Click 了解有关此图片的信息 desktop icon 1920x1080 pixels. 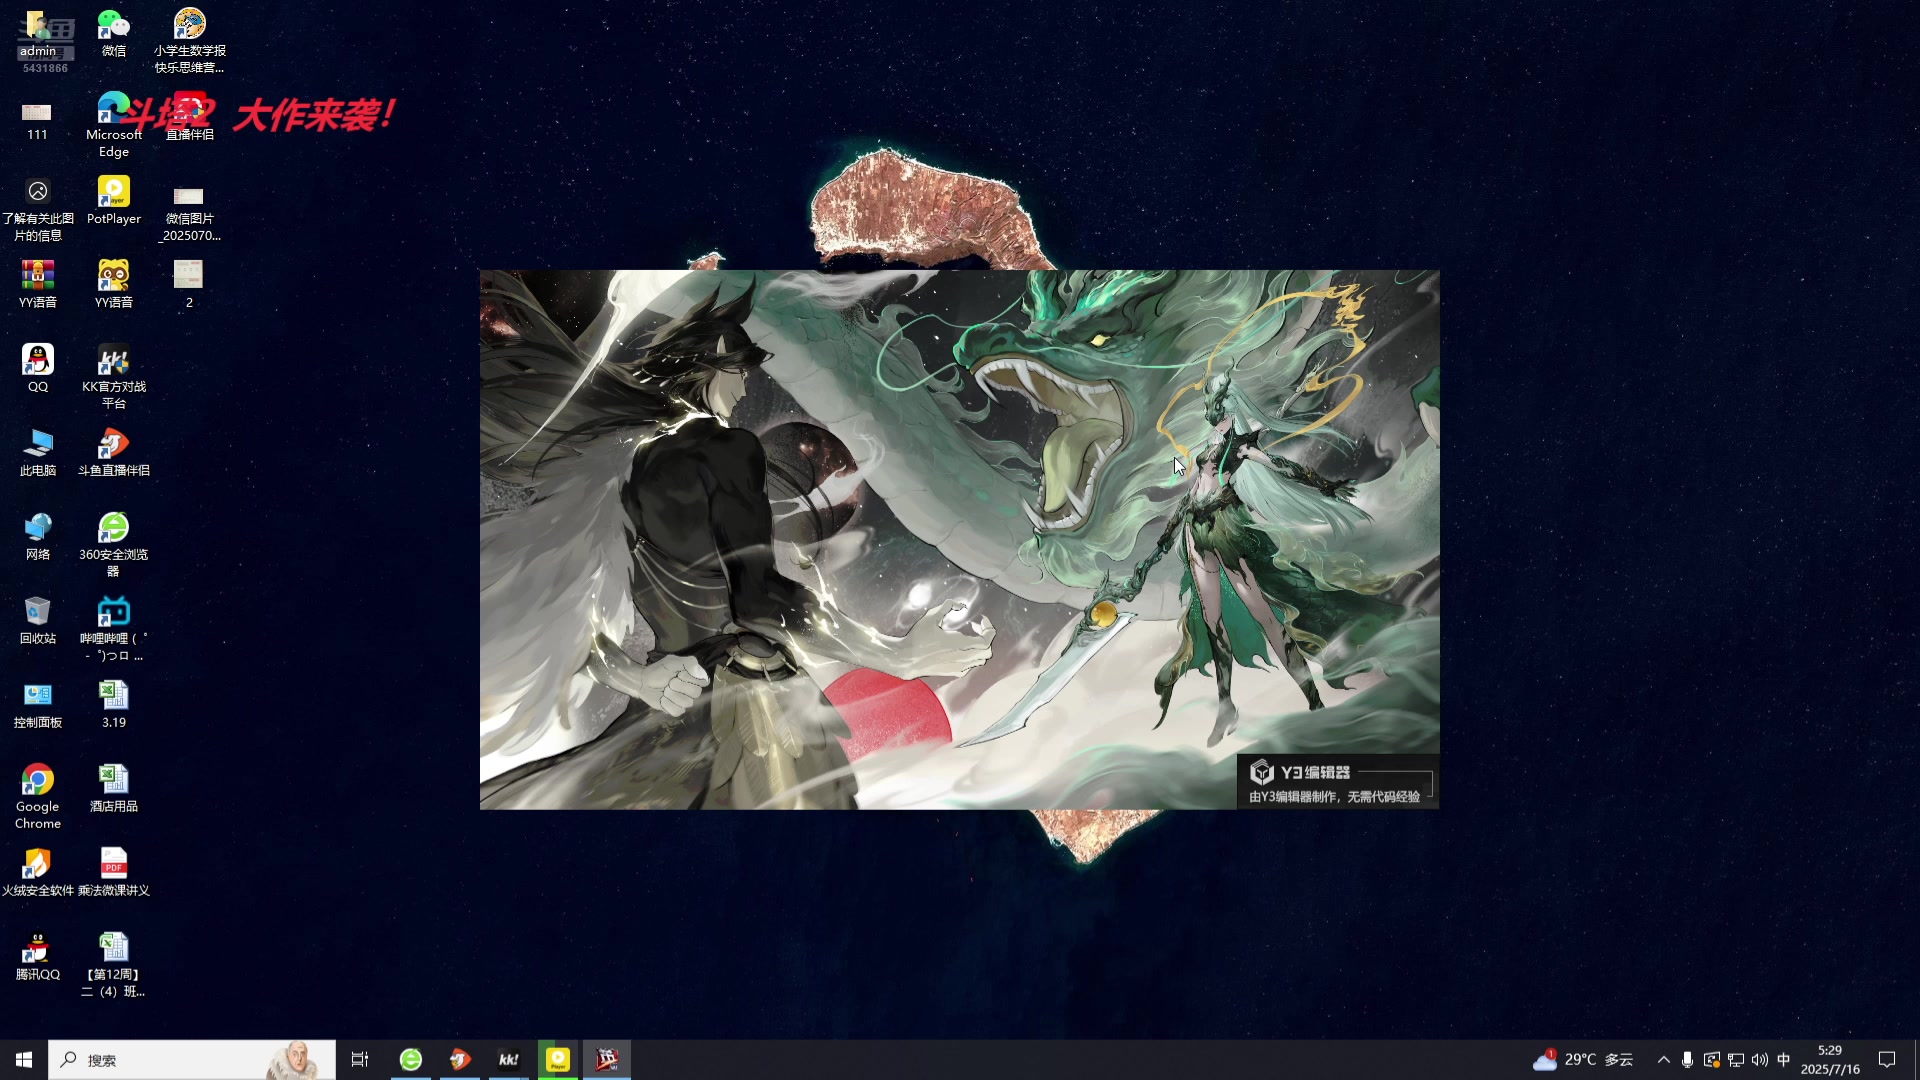pos(38,210)
